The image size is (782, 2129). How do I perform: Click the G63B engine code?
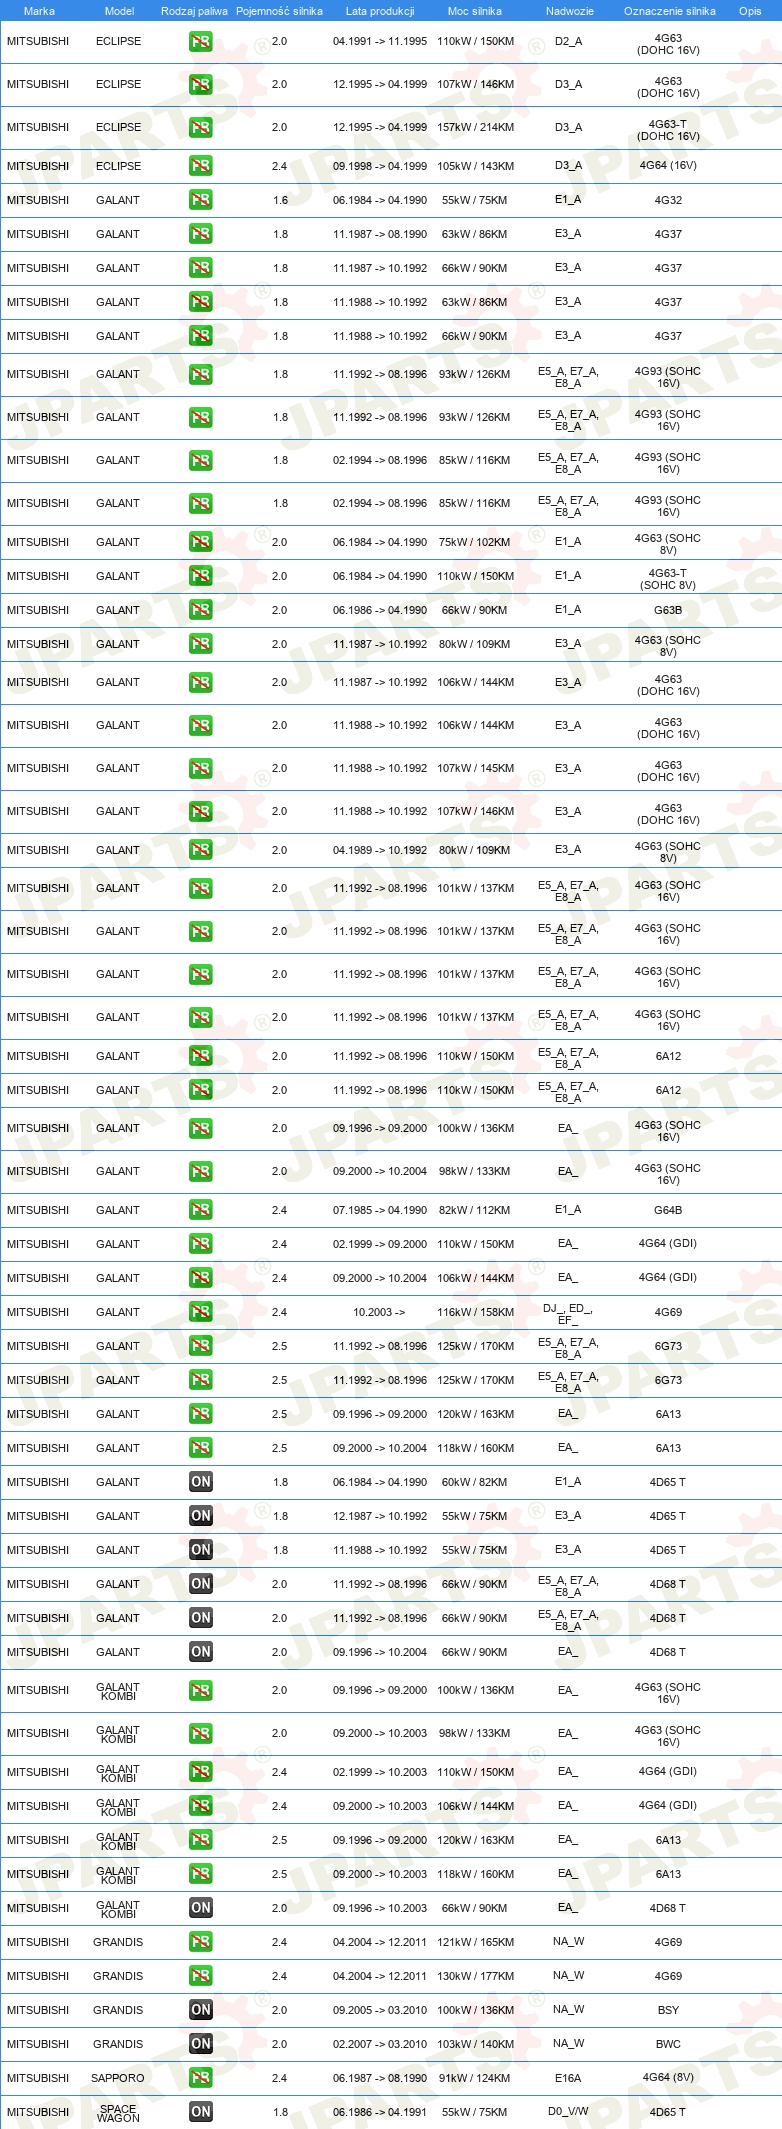tap(668, 610)
